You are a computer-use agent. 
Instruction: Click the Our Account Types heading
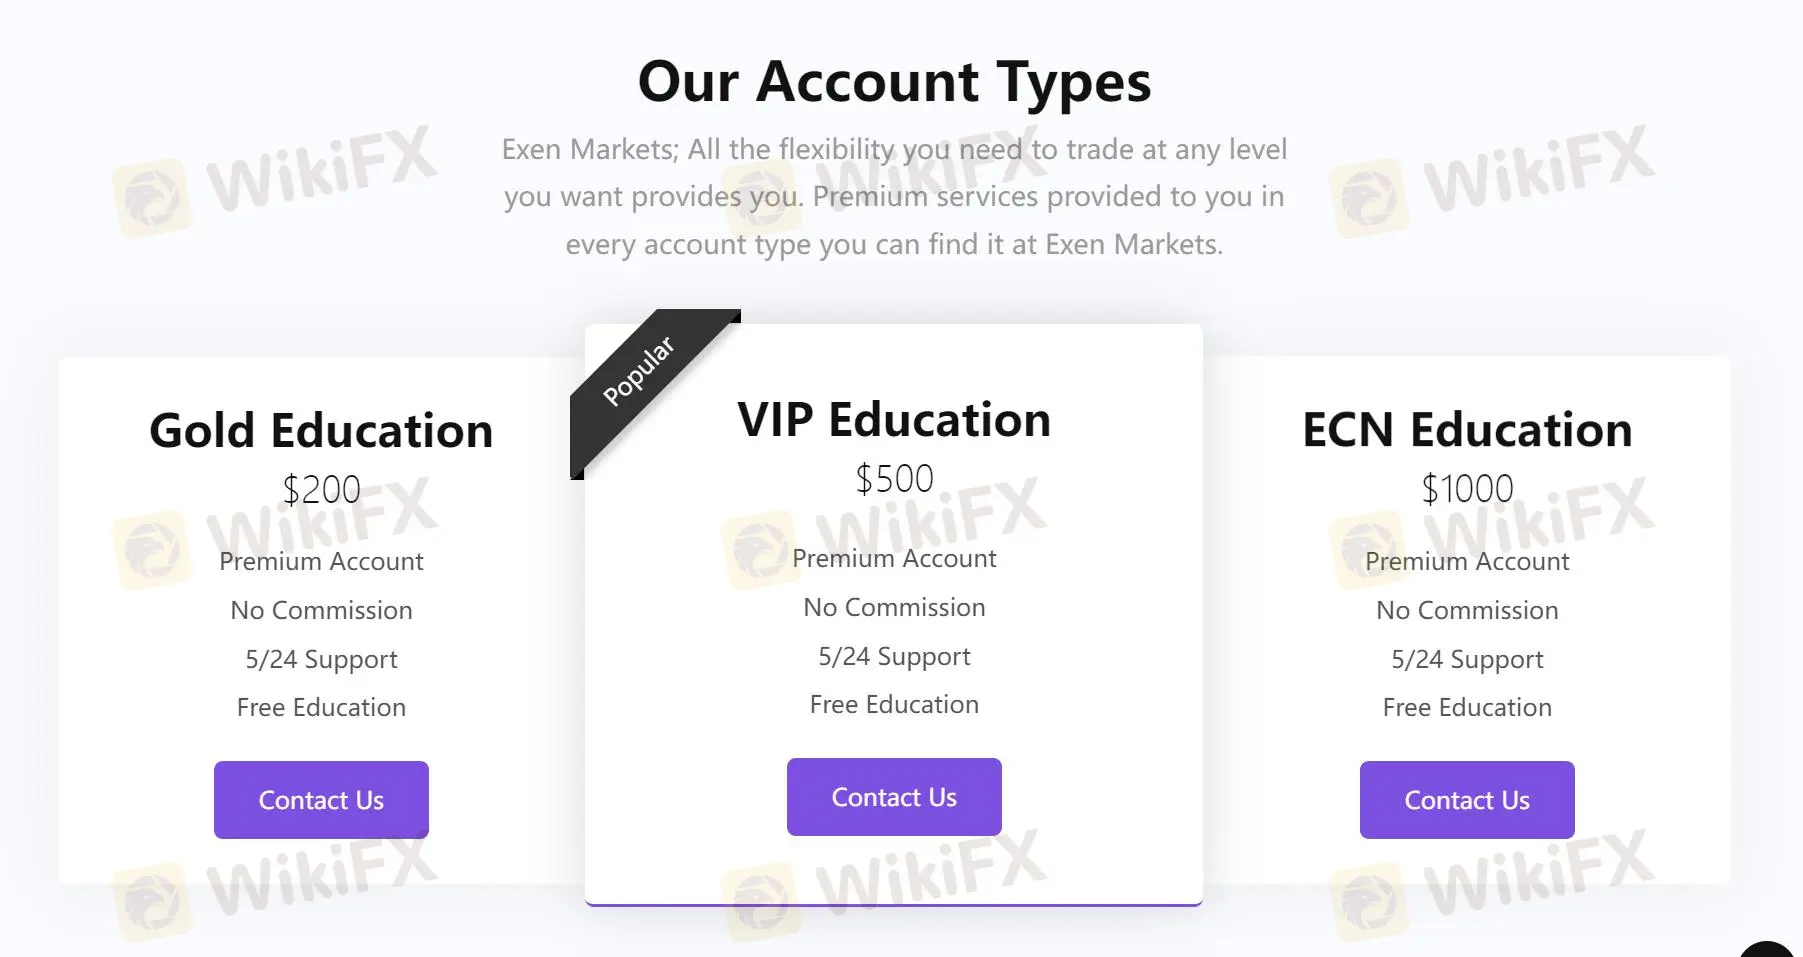point(894,82)
